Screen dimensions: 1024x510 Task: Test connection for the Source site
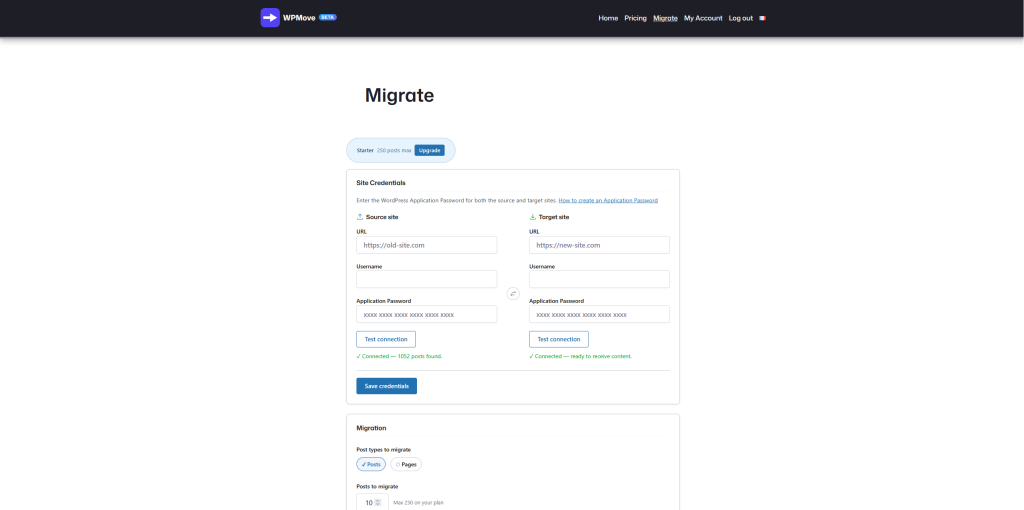(386, 340)
